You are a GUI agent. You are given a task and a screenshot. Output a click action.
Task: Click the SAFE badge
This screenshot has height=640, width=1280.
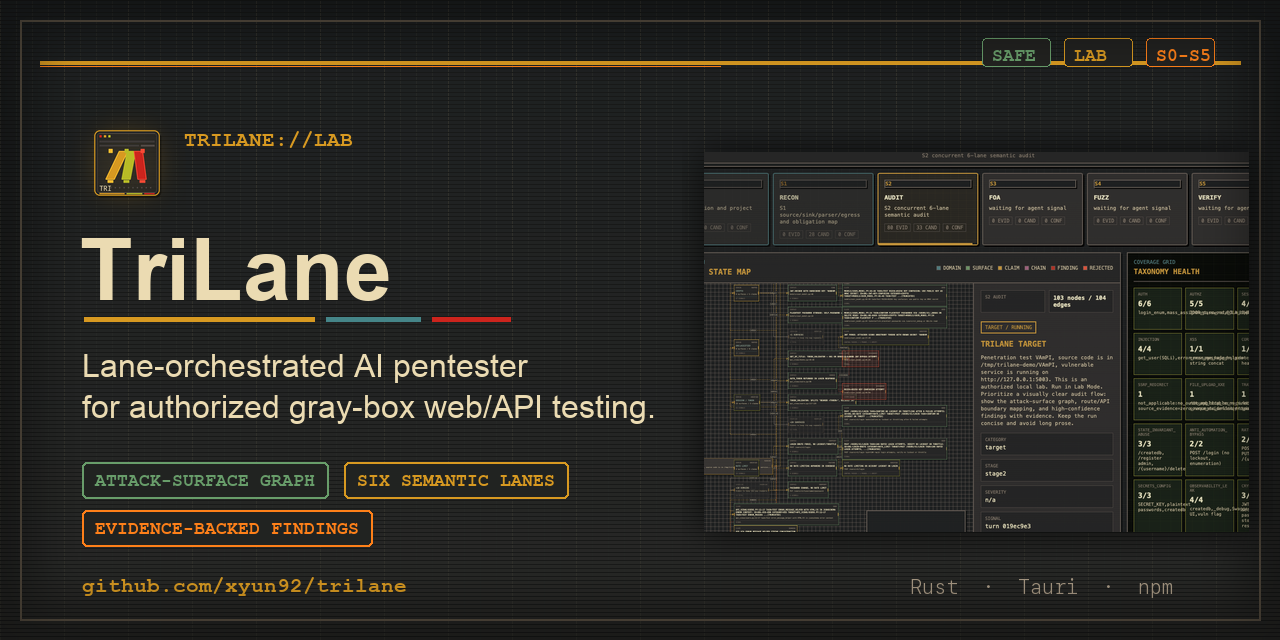[1016, 53]
